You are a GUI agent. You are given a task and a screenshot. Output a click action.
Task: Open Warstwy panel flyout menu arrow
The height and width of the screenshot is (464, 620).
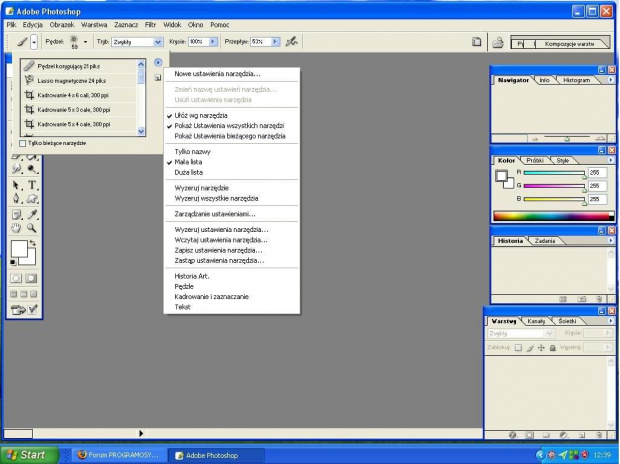coord(611,321)
